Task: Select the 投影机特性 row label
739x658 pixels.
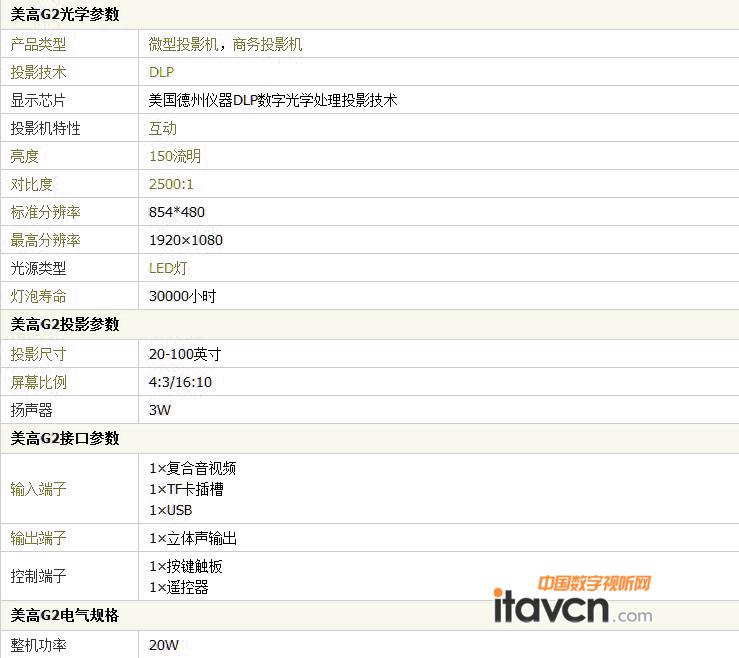Action: click(x=45, y=128)
